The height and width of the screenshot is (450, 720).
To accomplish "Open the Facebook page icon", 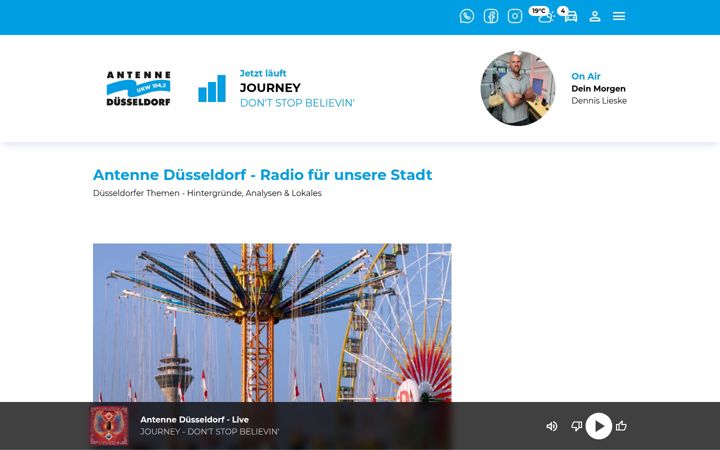I will (491, 16).
